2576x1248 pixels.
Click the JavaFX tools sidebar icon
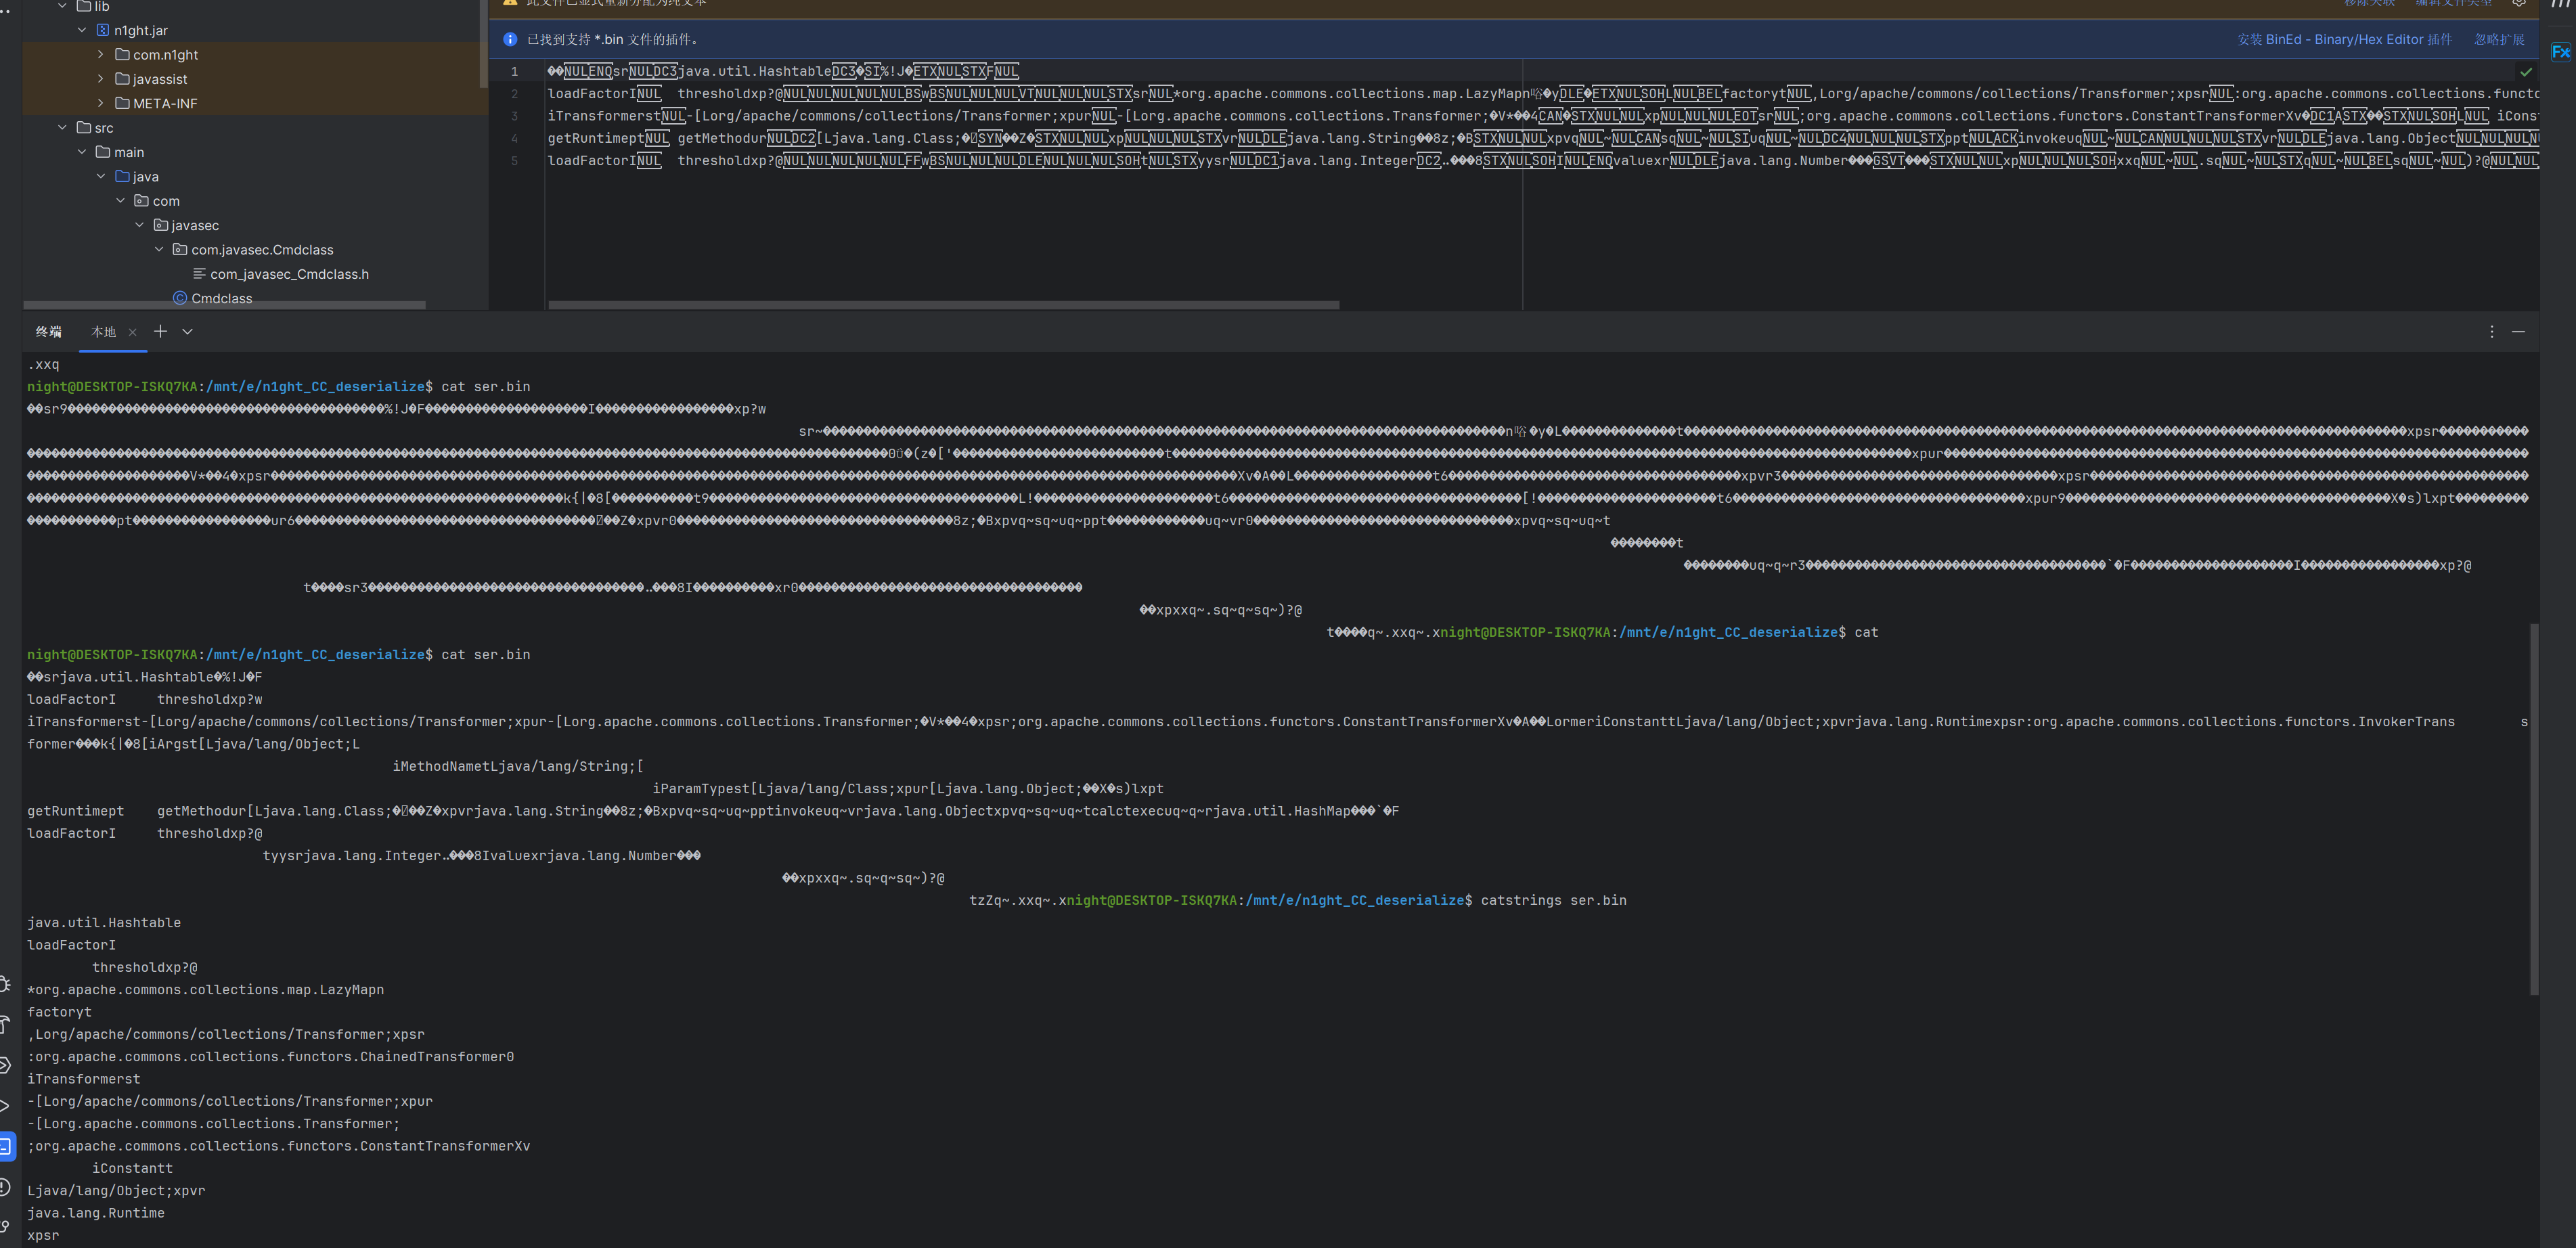coord(2560,52)
